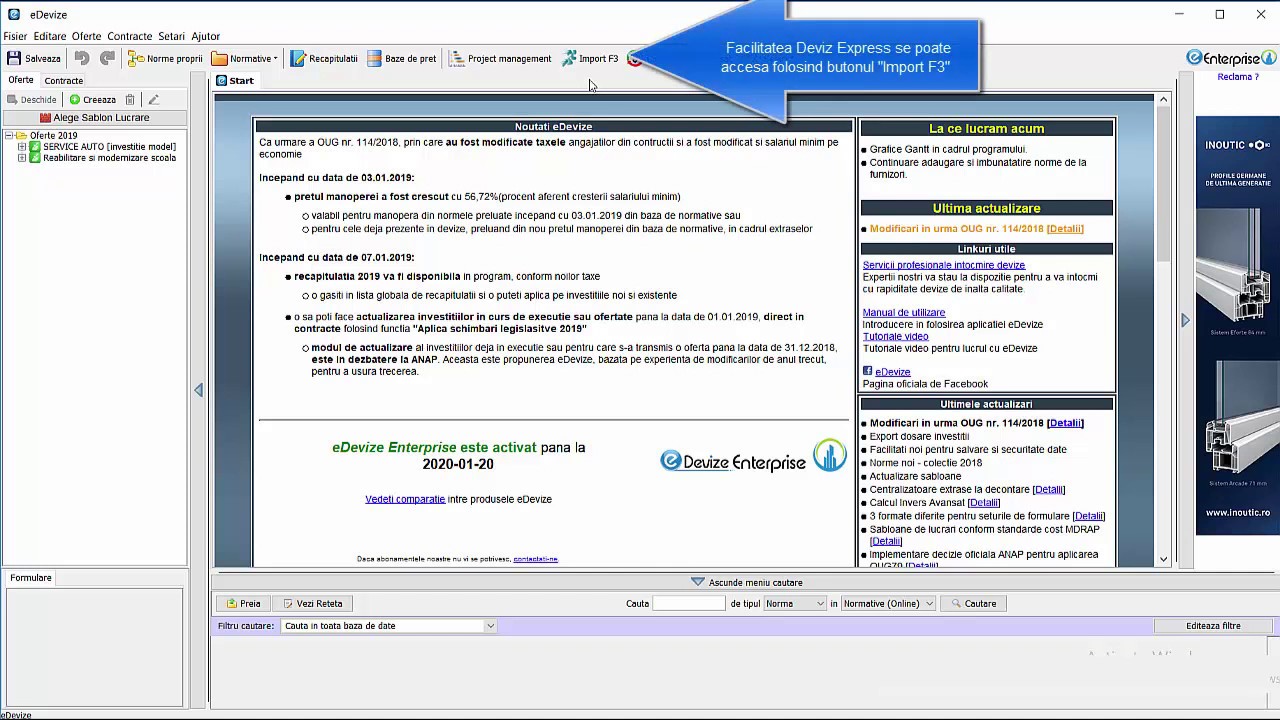Click the Cauta text field
This screenshot has width=1280, height=720.
point(688,604)
